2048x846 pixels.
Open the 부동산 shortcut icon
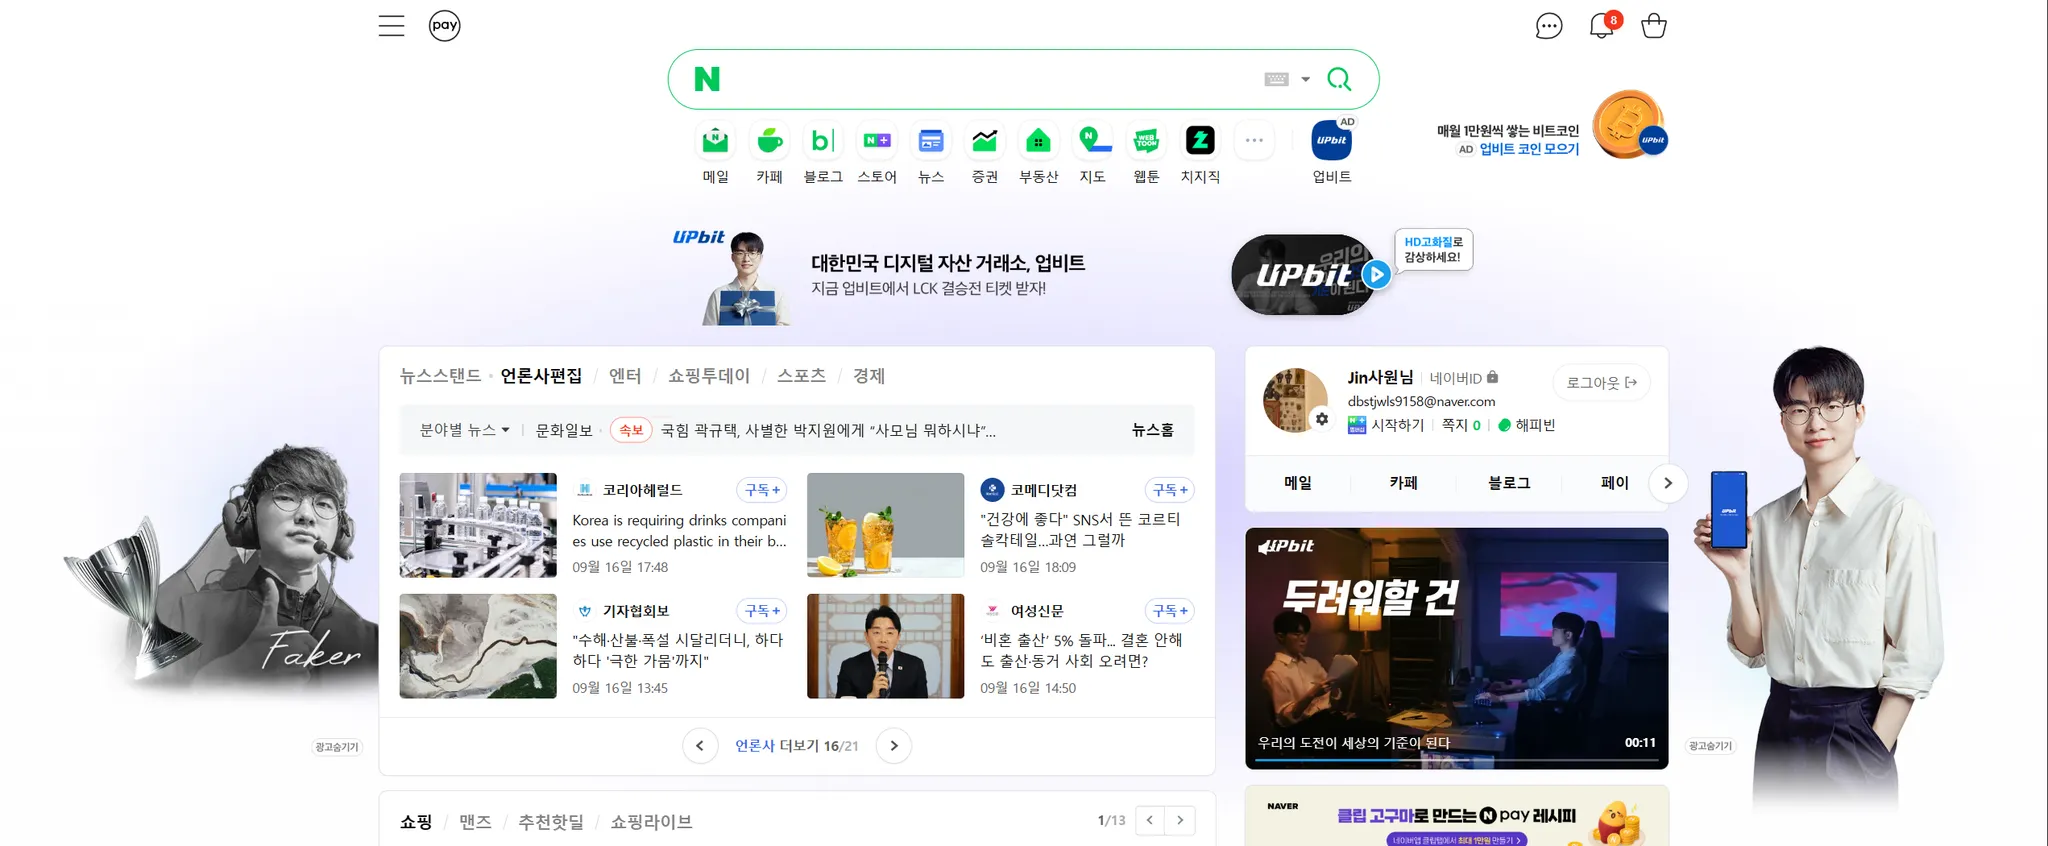pos(1039,141)
